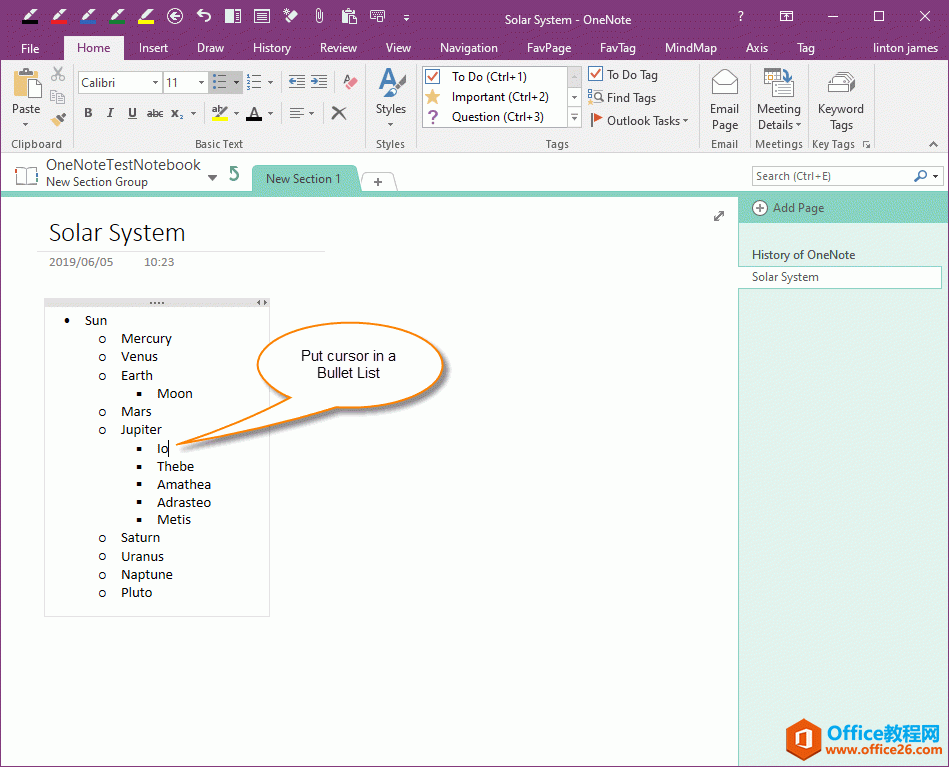This screenshot has height=767, width=949.
Task: Open the Font Color picker
Action: [x=270, y=113]
